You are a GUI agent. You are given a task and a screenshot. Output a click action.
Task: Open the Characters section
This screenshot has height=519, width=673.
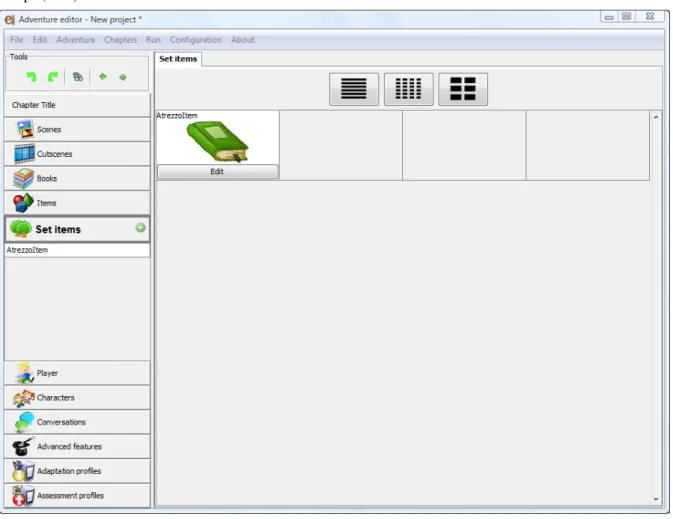[77, 398]
